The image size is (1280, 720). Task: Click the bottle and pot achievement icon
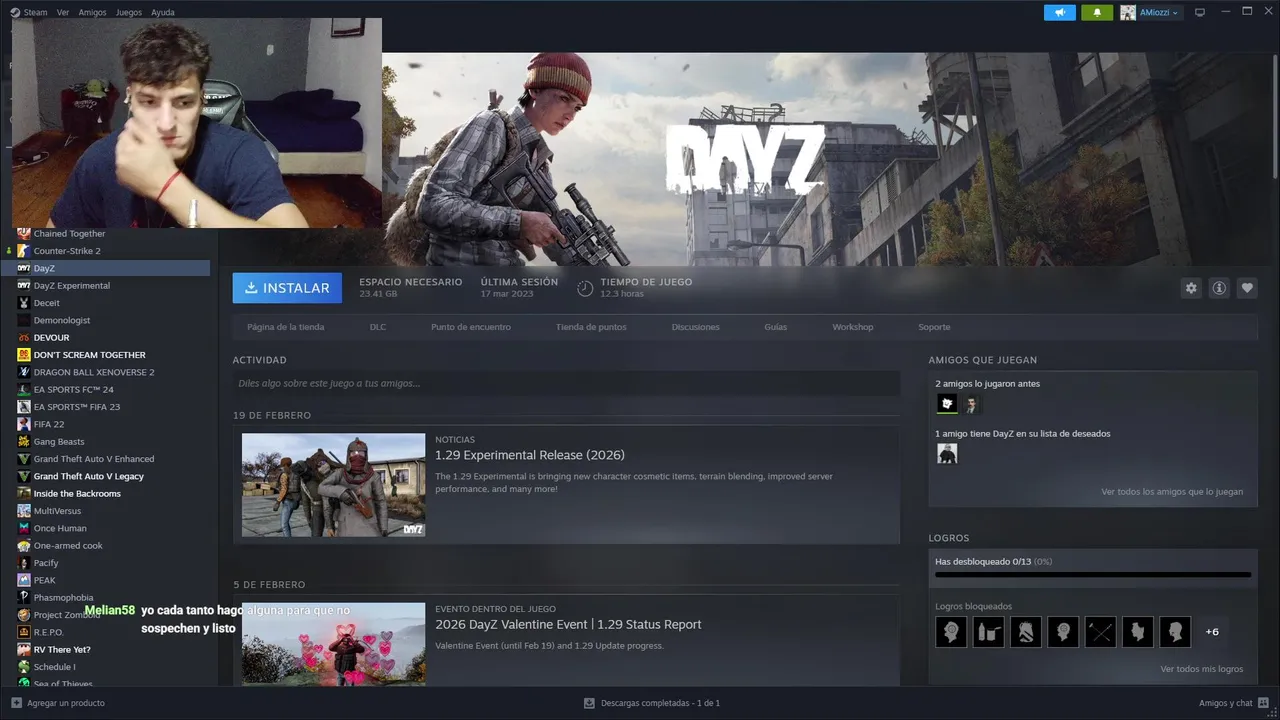coord(988,632)
